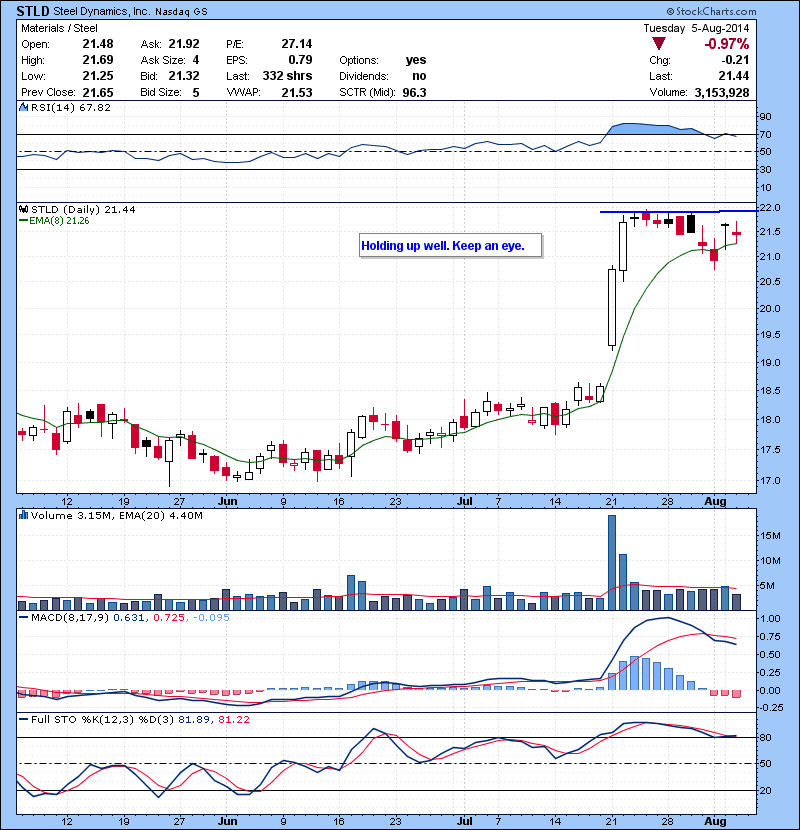Click the 22.0 price scale label

point(770,208)
